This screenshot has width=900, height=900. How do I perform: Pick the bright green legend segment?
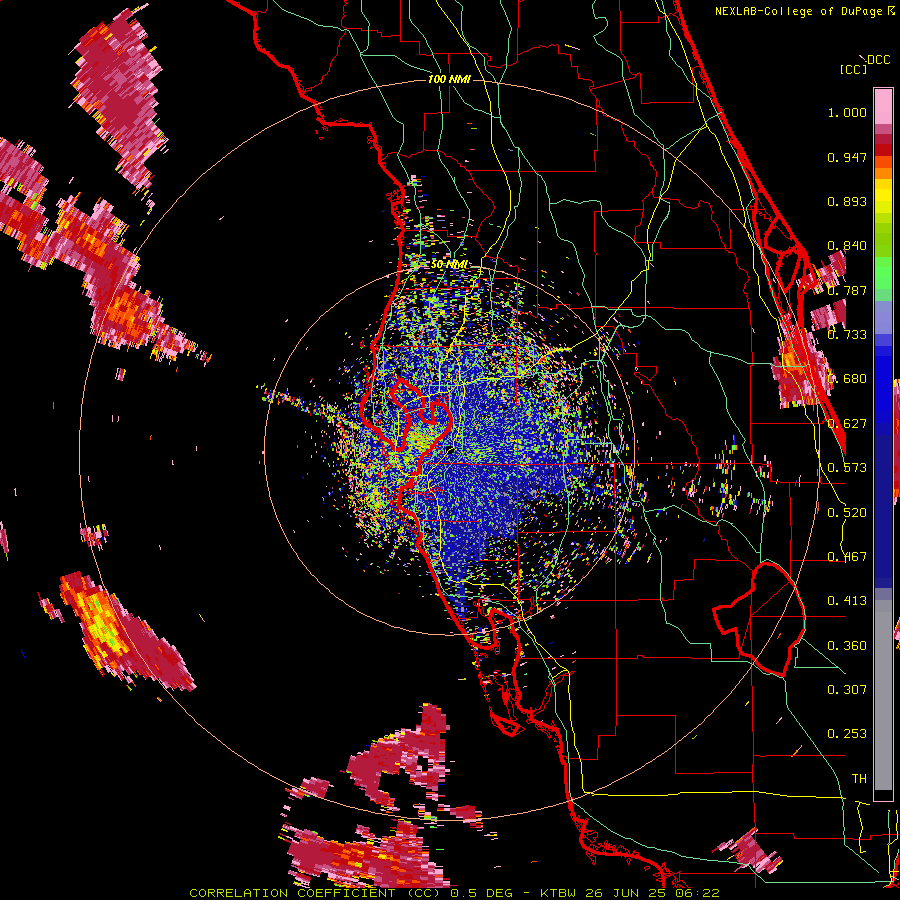(x=883, y=273)
